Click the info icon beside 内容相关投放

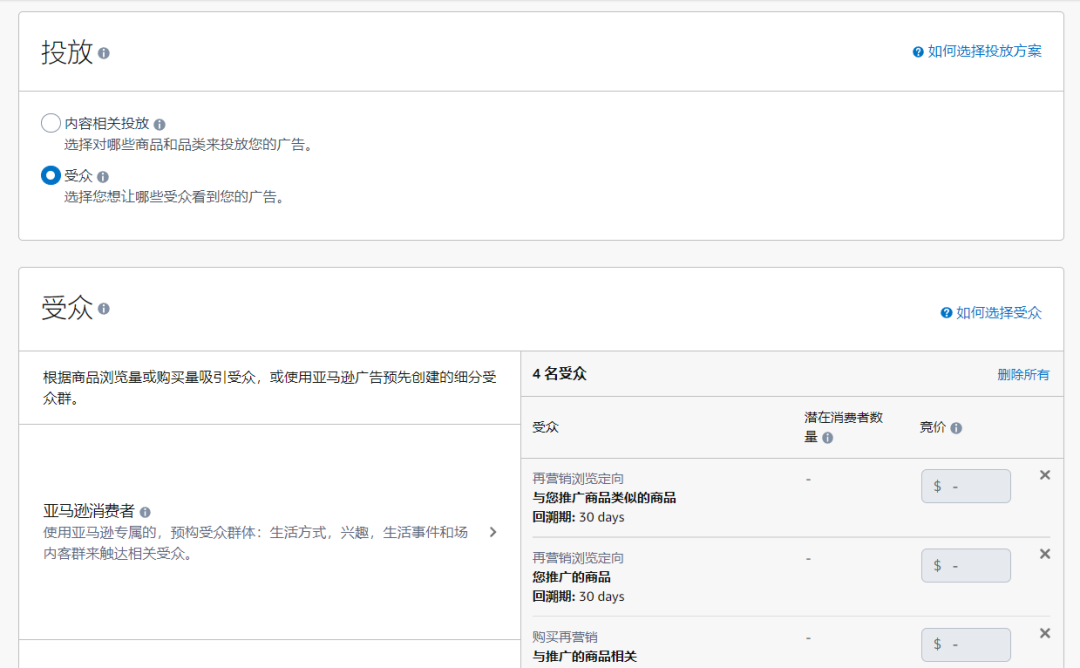click(159, 125)
